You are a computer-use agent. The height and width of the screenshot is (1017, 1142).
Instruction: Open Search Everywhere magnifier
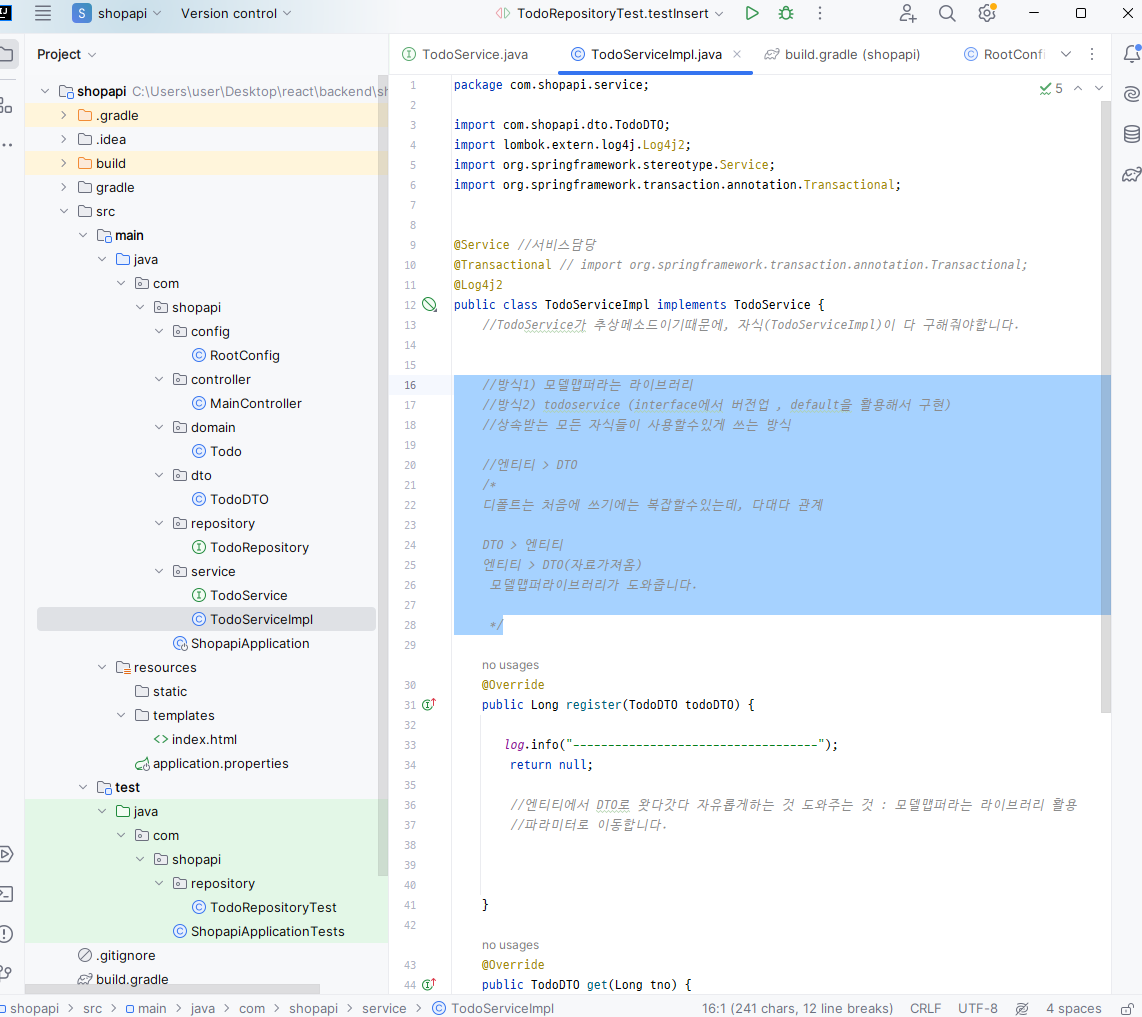pyautogui.click(x=947, y=13)
